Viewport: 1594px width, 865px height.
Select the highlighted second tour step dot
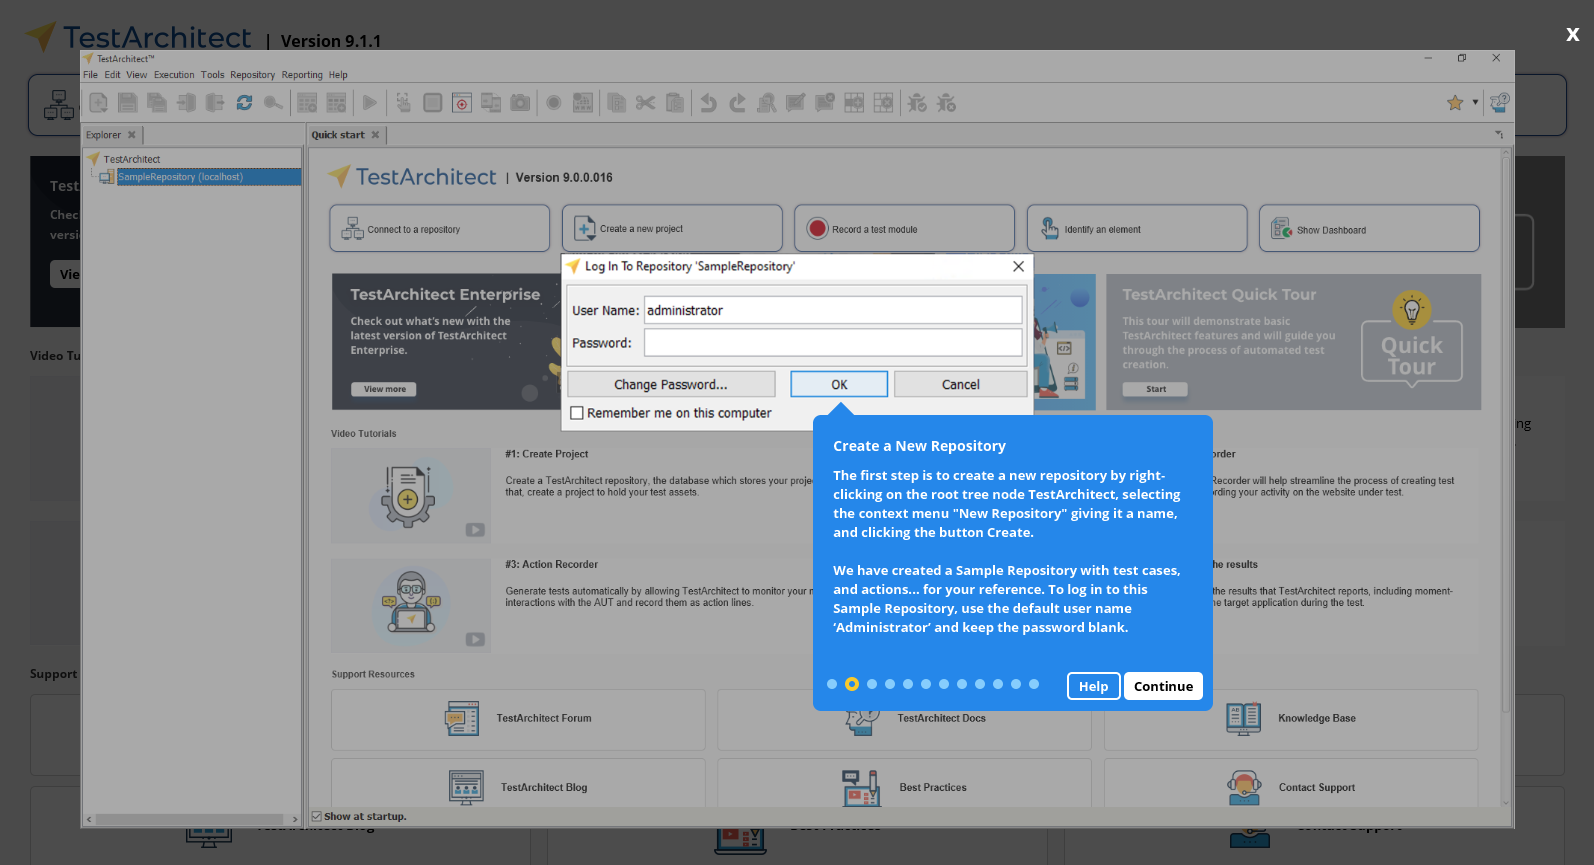(x=852, y=684)
